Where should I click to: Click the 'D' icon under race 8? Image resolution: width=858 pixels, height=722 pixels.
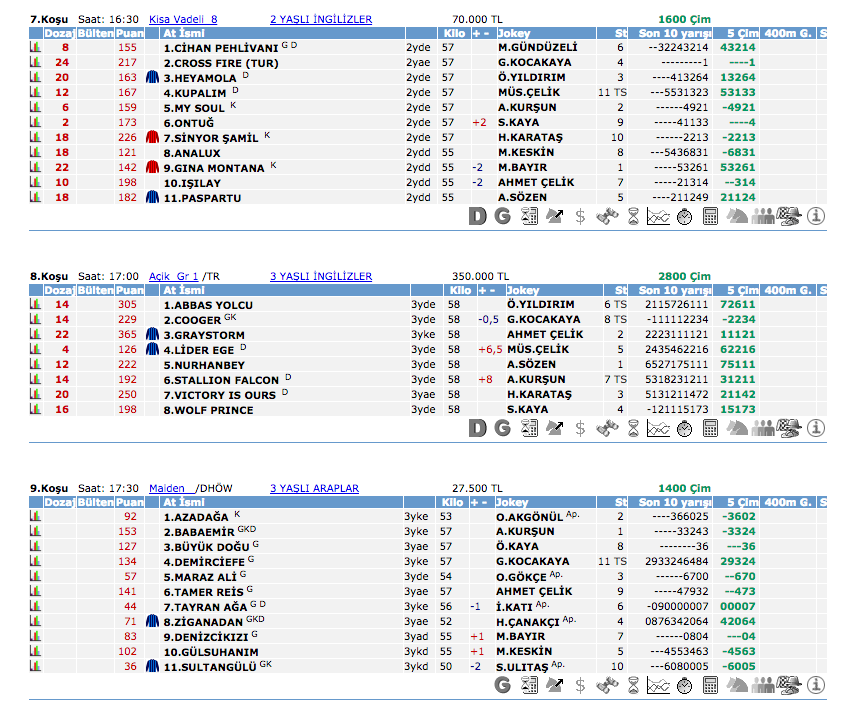[x=477, y=428]
